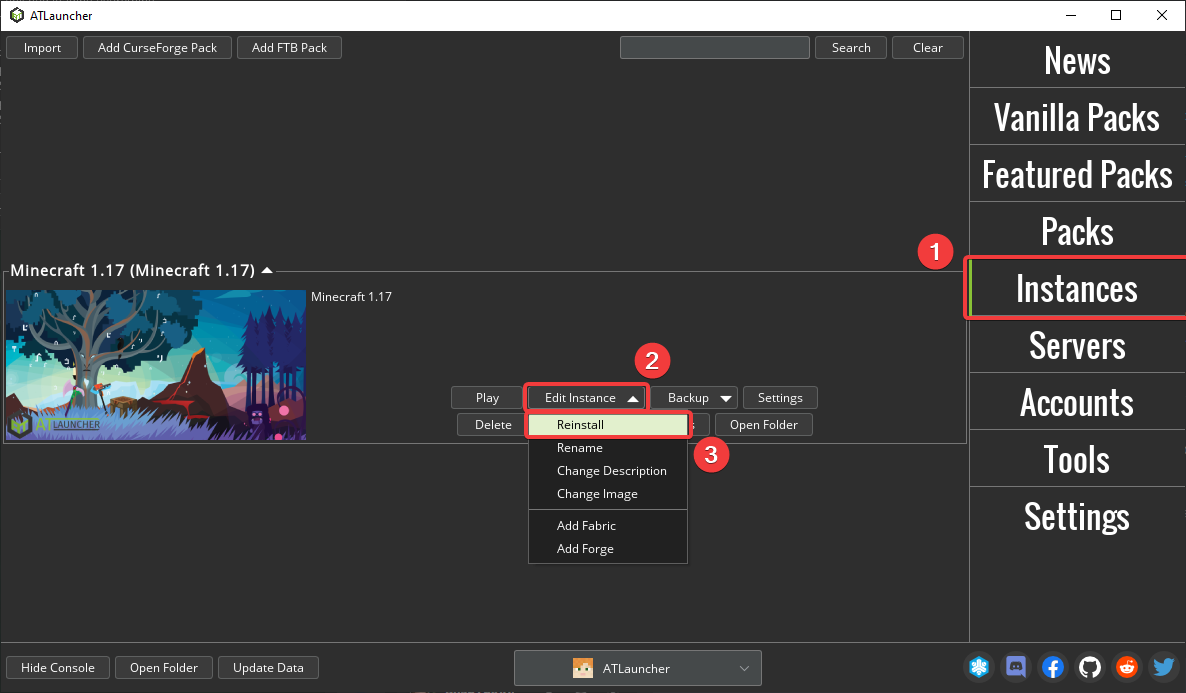Click the Hide Console button
This screenshot has width=1186, height=693.
(57, 667)
